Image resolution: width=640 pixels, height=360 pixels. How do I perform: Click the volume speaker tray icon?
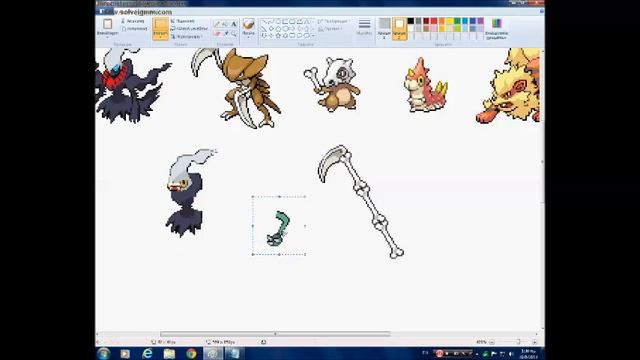[511, 354]
